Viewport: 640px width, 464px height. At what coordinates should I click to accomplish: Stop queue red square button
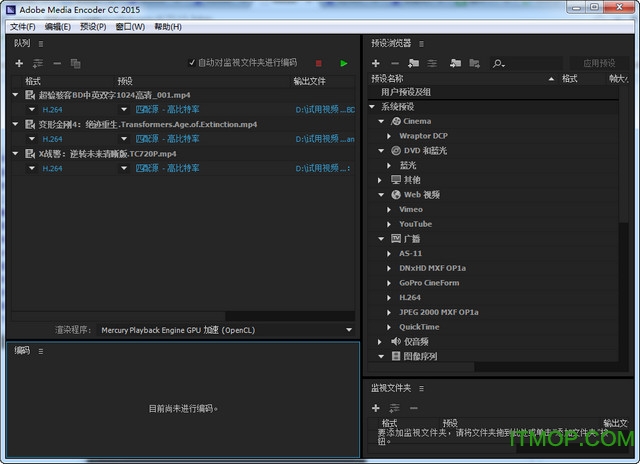point(319,63)
